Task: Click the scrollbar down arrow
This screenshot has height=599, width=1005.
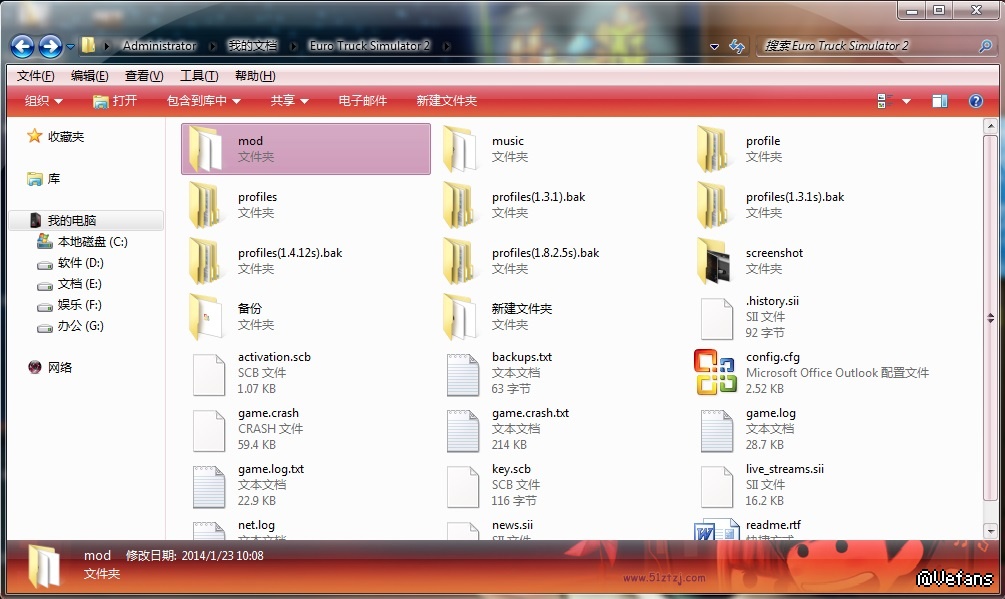Action: click(990, 530)
